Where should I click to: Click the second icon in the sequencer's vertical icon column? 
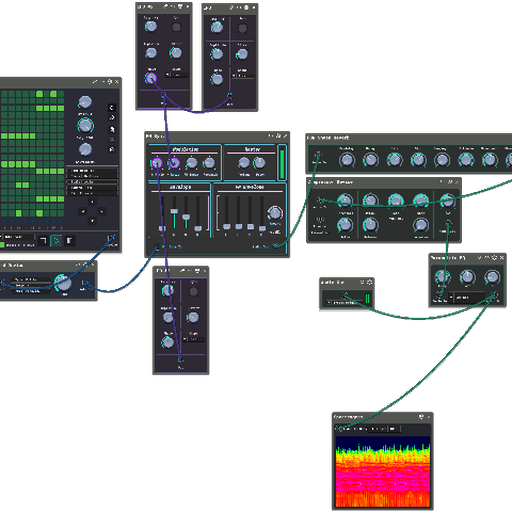point(112,118)
